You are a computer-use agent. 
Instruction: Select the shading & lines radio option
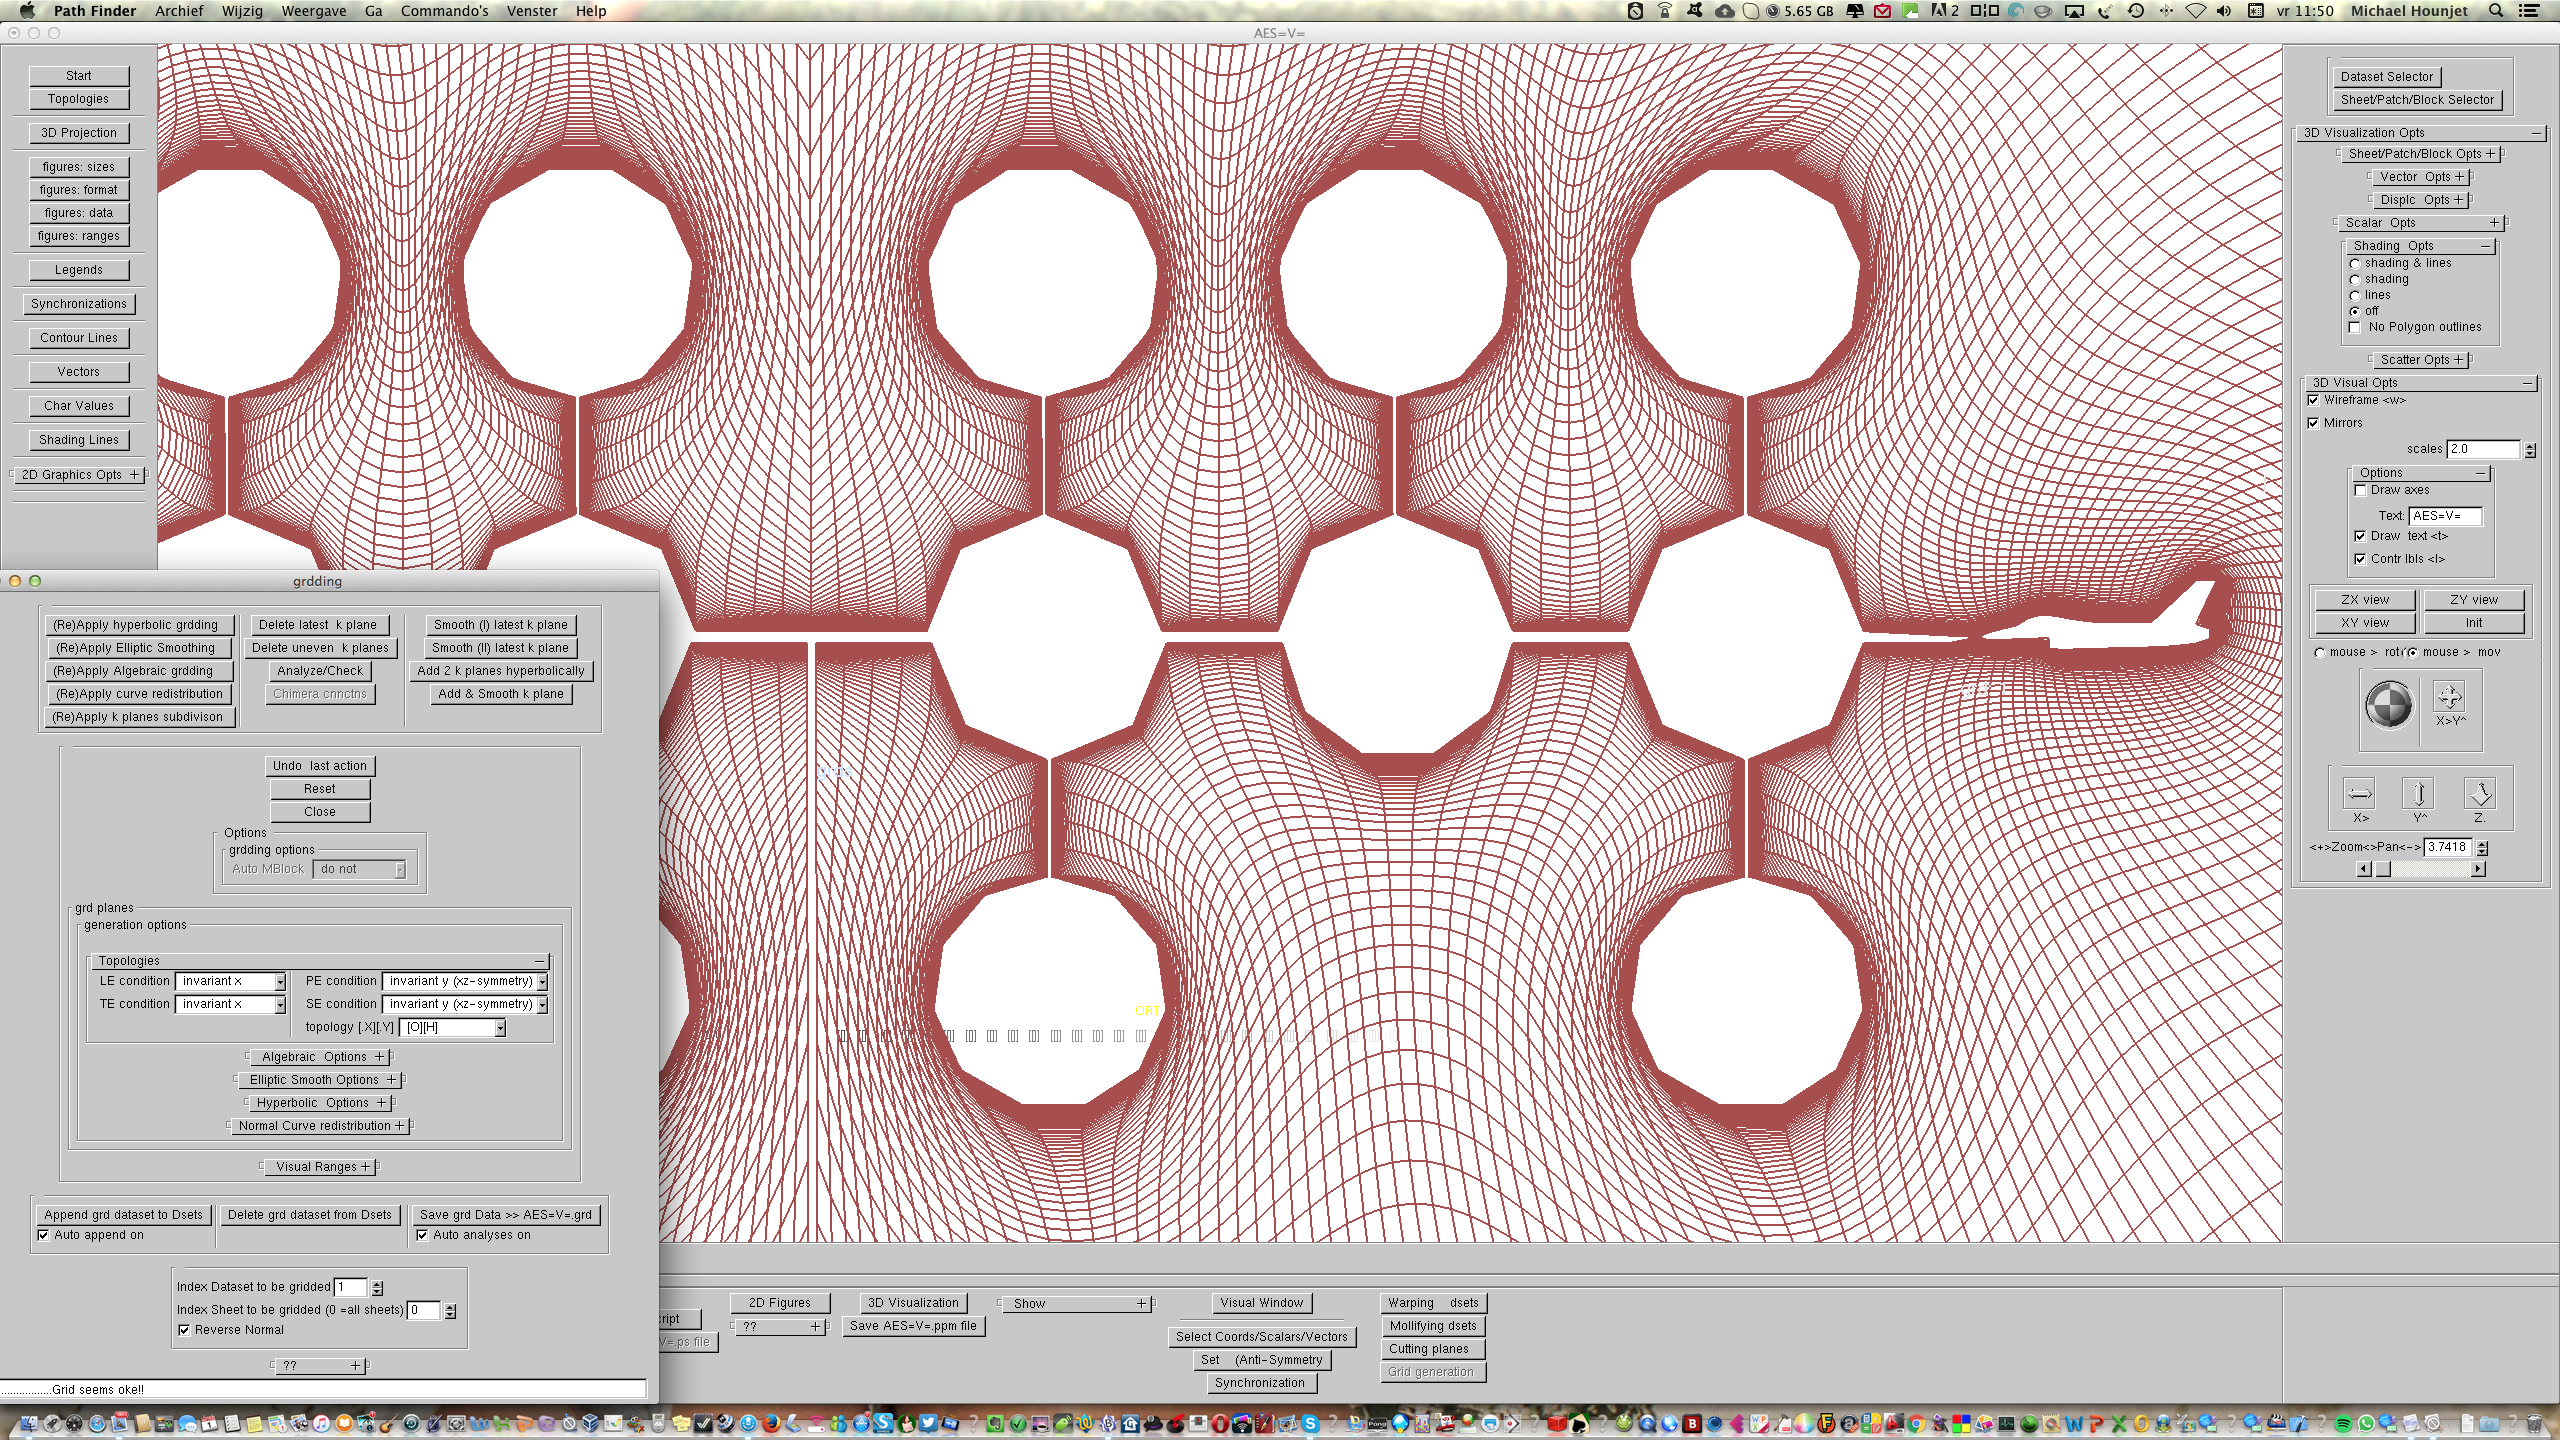tap(2355, 263)
